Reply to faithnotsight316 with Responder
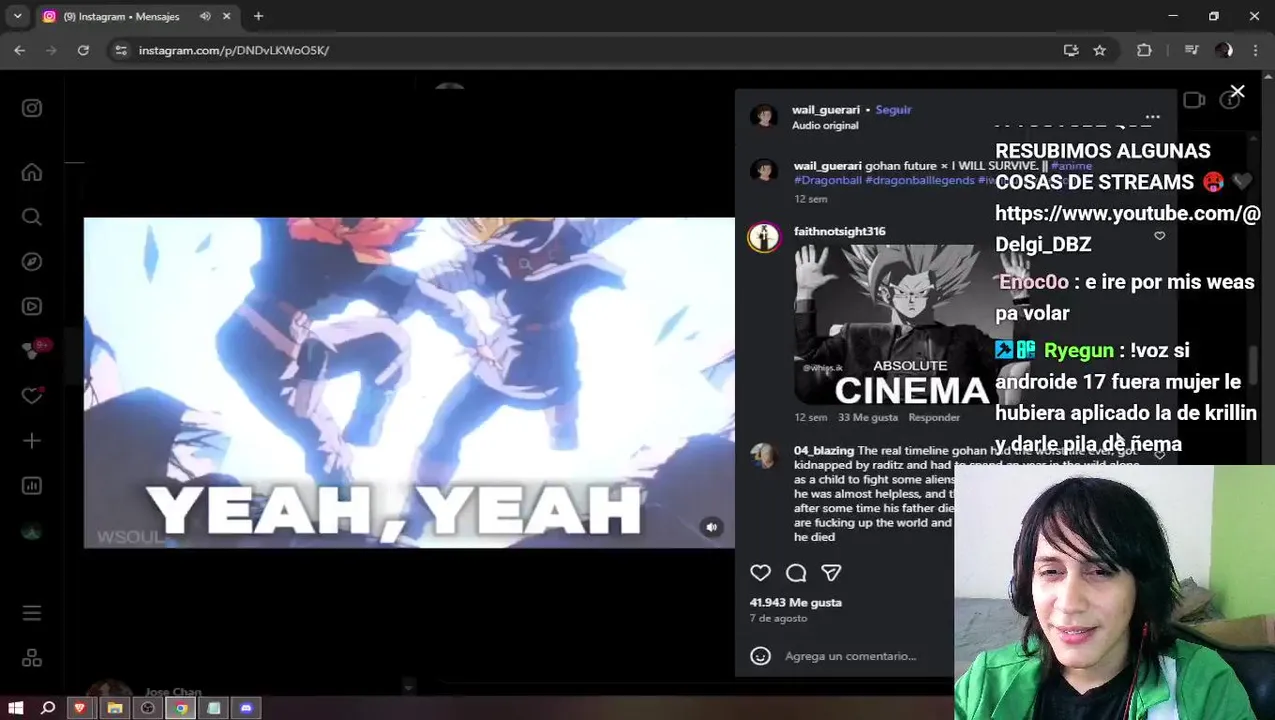 pyautogui.click(x=934, y=418)
